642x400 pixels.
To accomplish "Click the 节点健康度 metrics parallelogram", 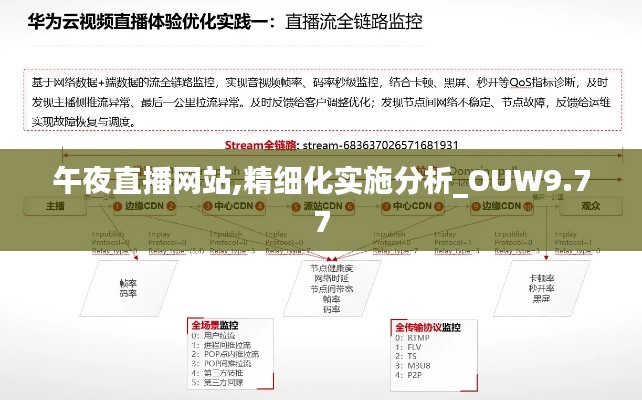I will click(x=331, y=285).
